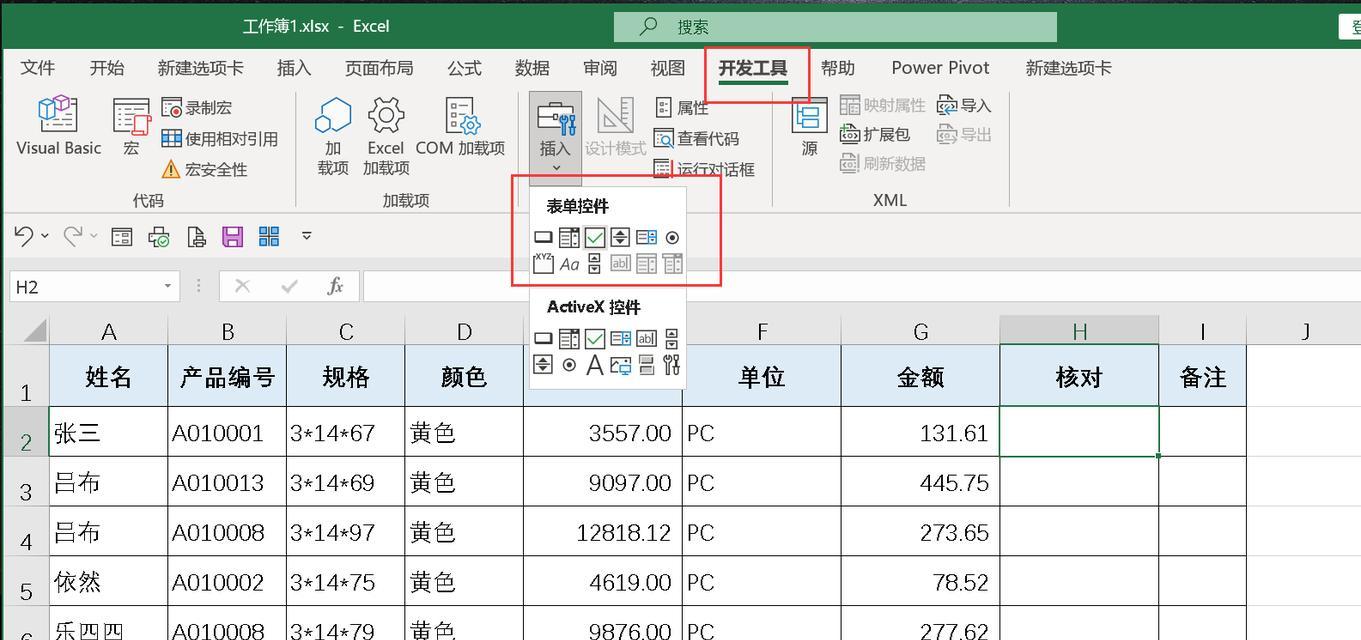The width and height of the screenshot is (1361, 640).
Task: Select the form control Option Button icon
Action: click(x=672, y=238)
